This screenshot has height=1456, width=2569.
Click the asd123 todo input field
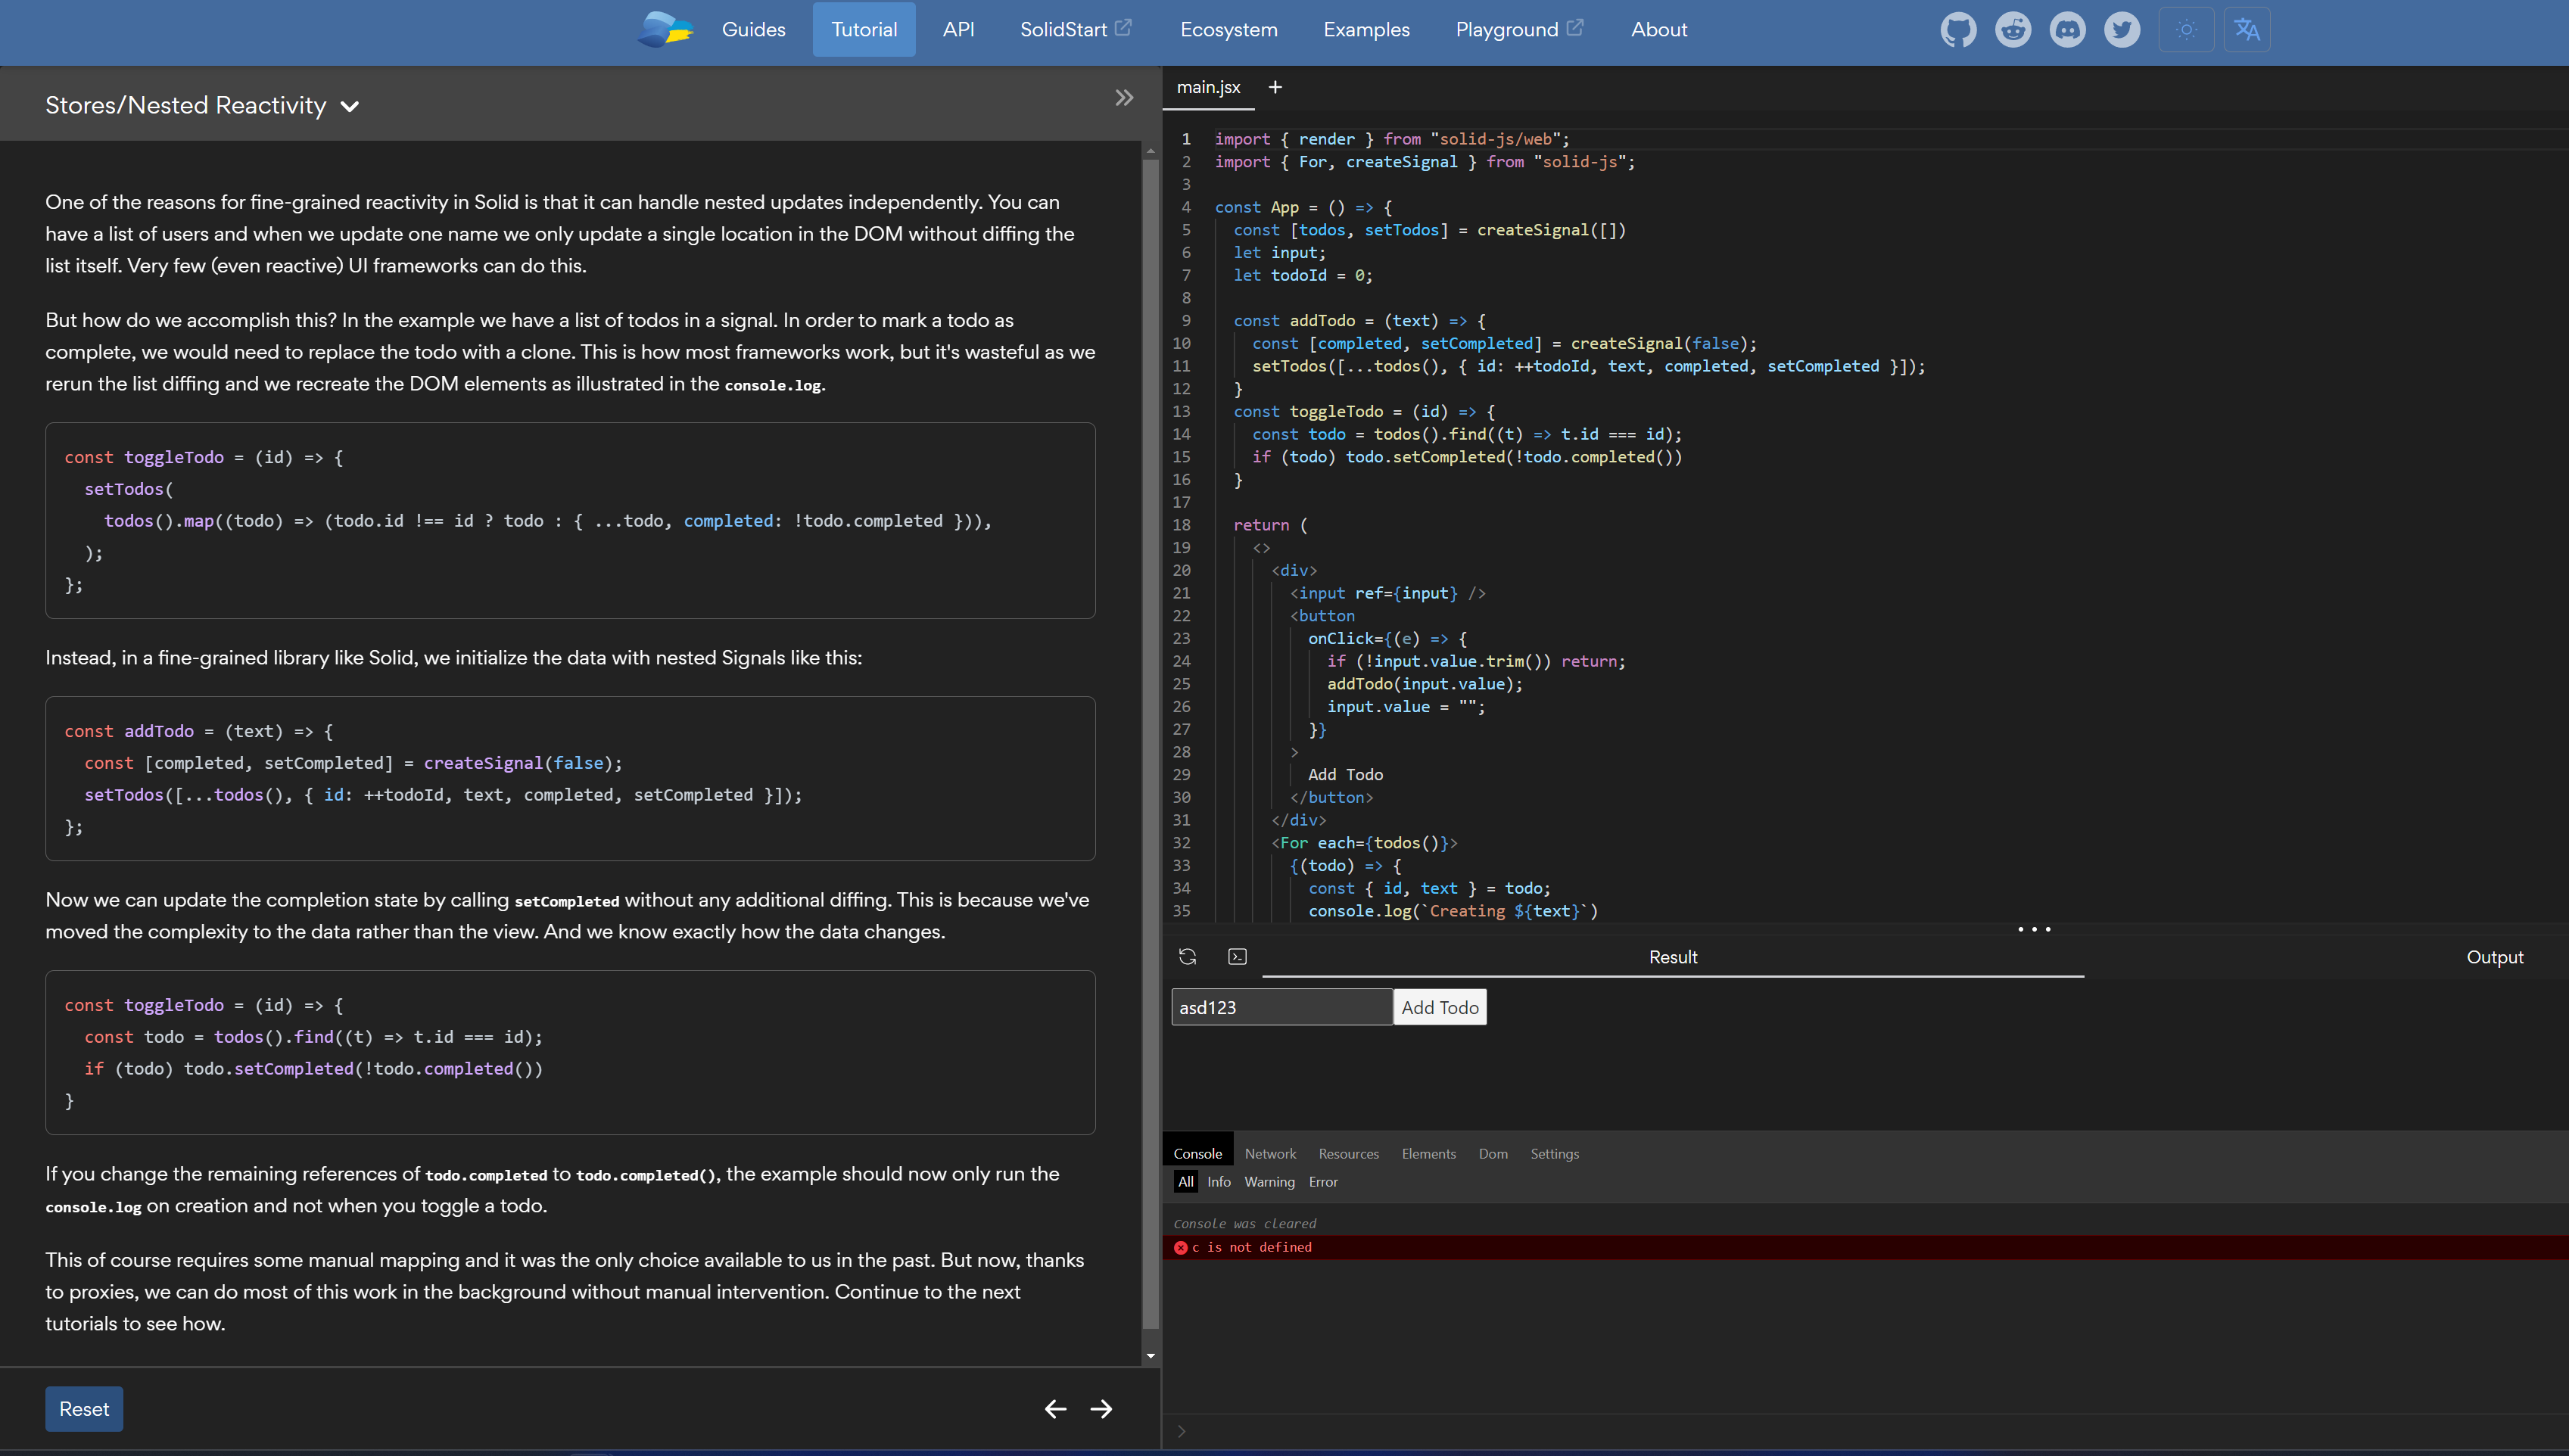(x=1281, y=1007)
